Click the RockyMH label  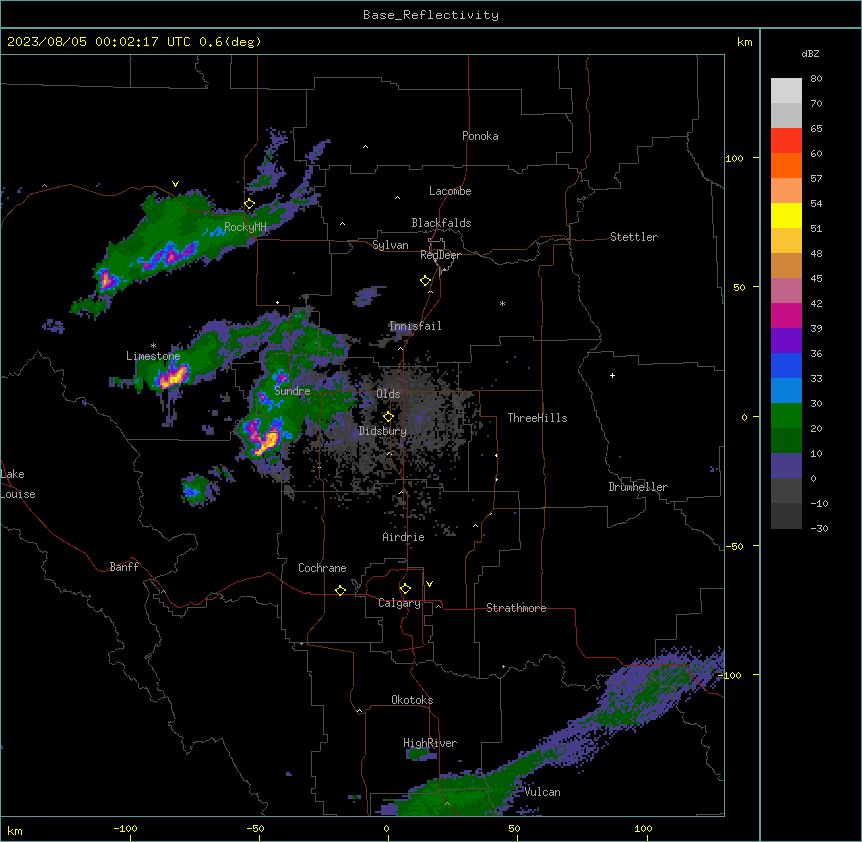click(245, 227)
